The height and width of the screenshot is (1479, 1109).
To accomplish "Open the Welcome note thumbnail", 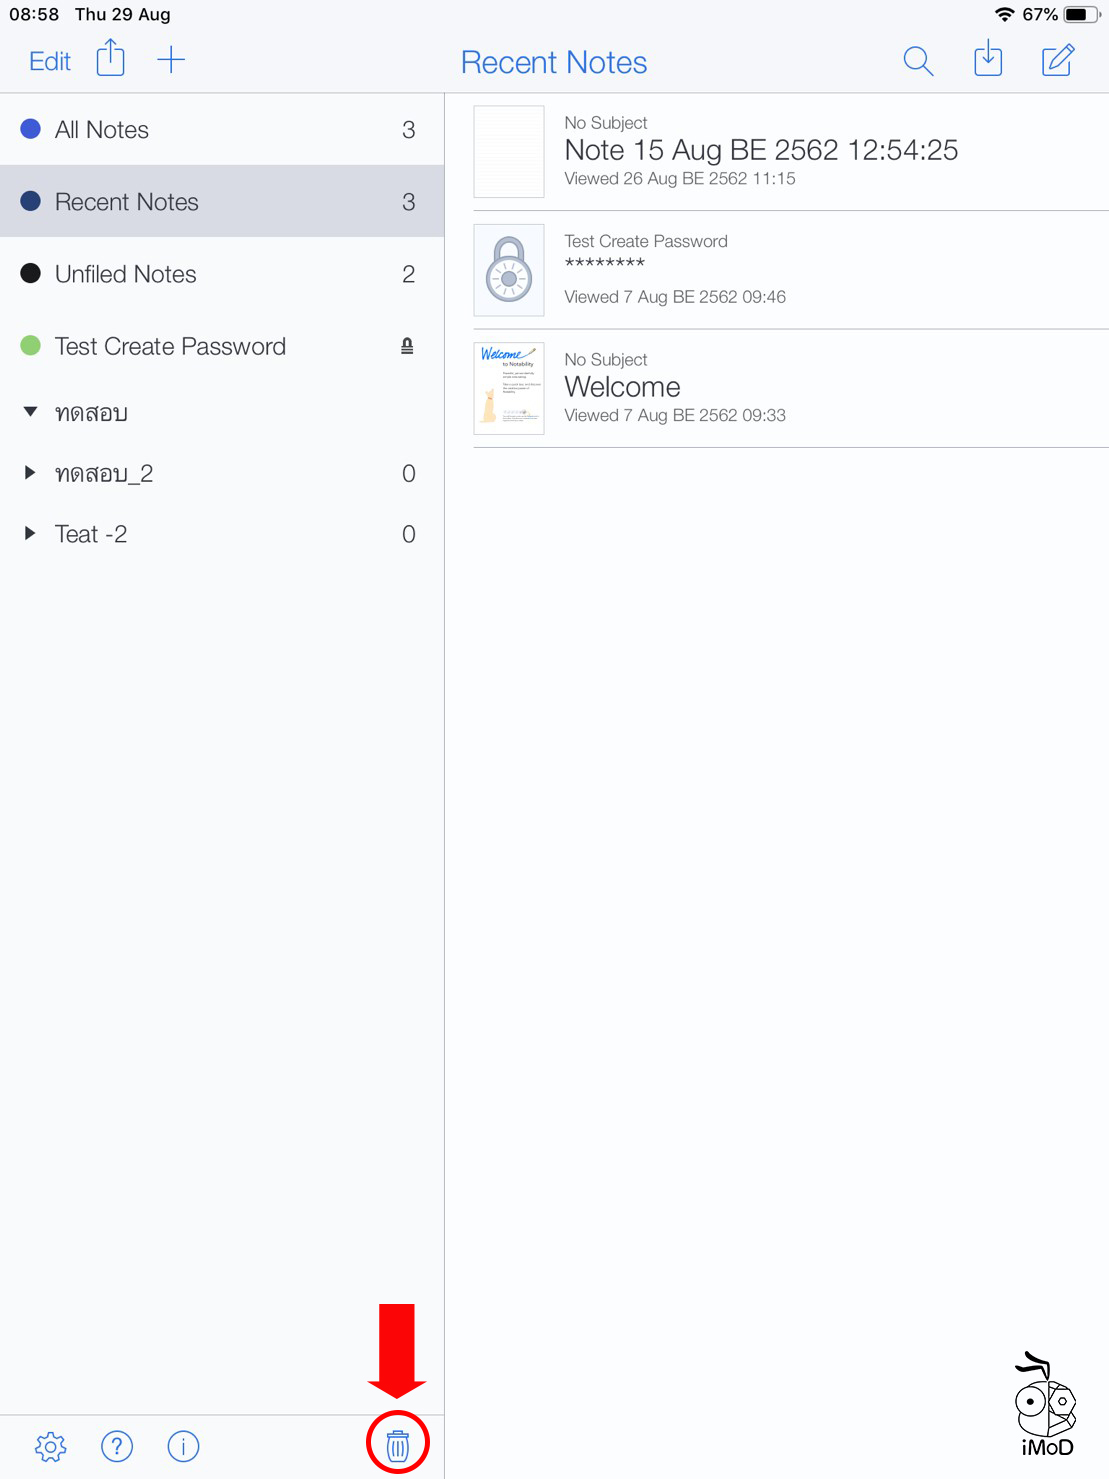I will click(x=508, y=388).
